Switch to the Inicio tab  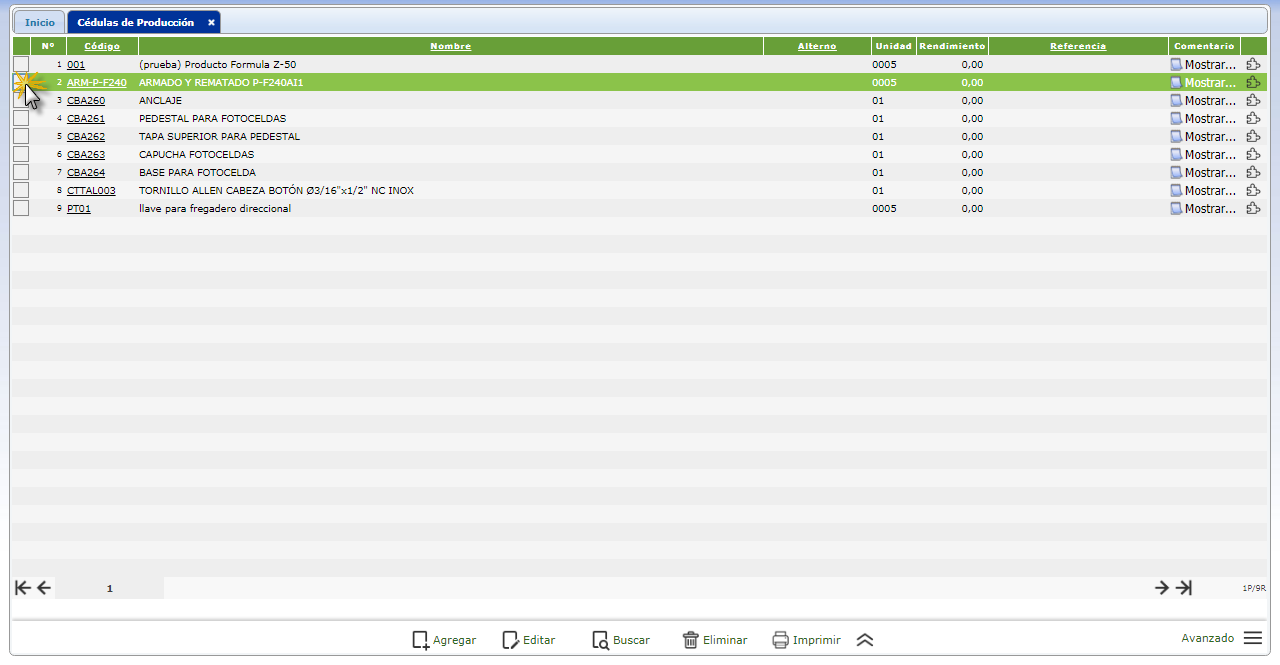point(40,22)
